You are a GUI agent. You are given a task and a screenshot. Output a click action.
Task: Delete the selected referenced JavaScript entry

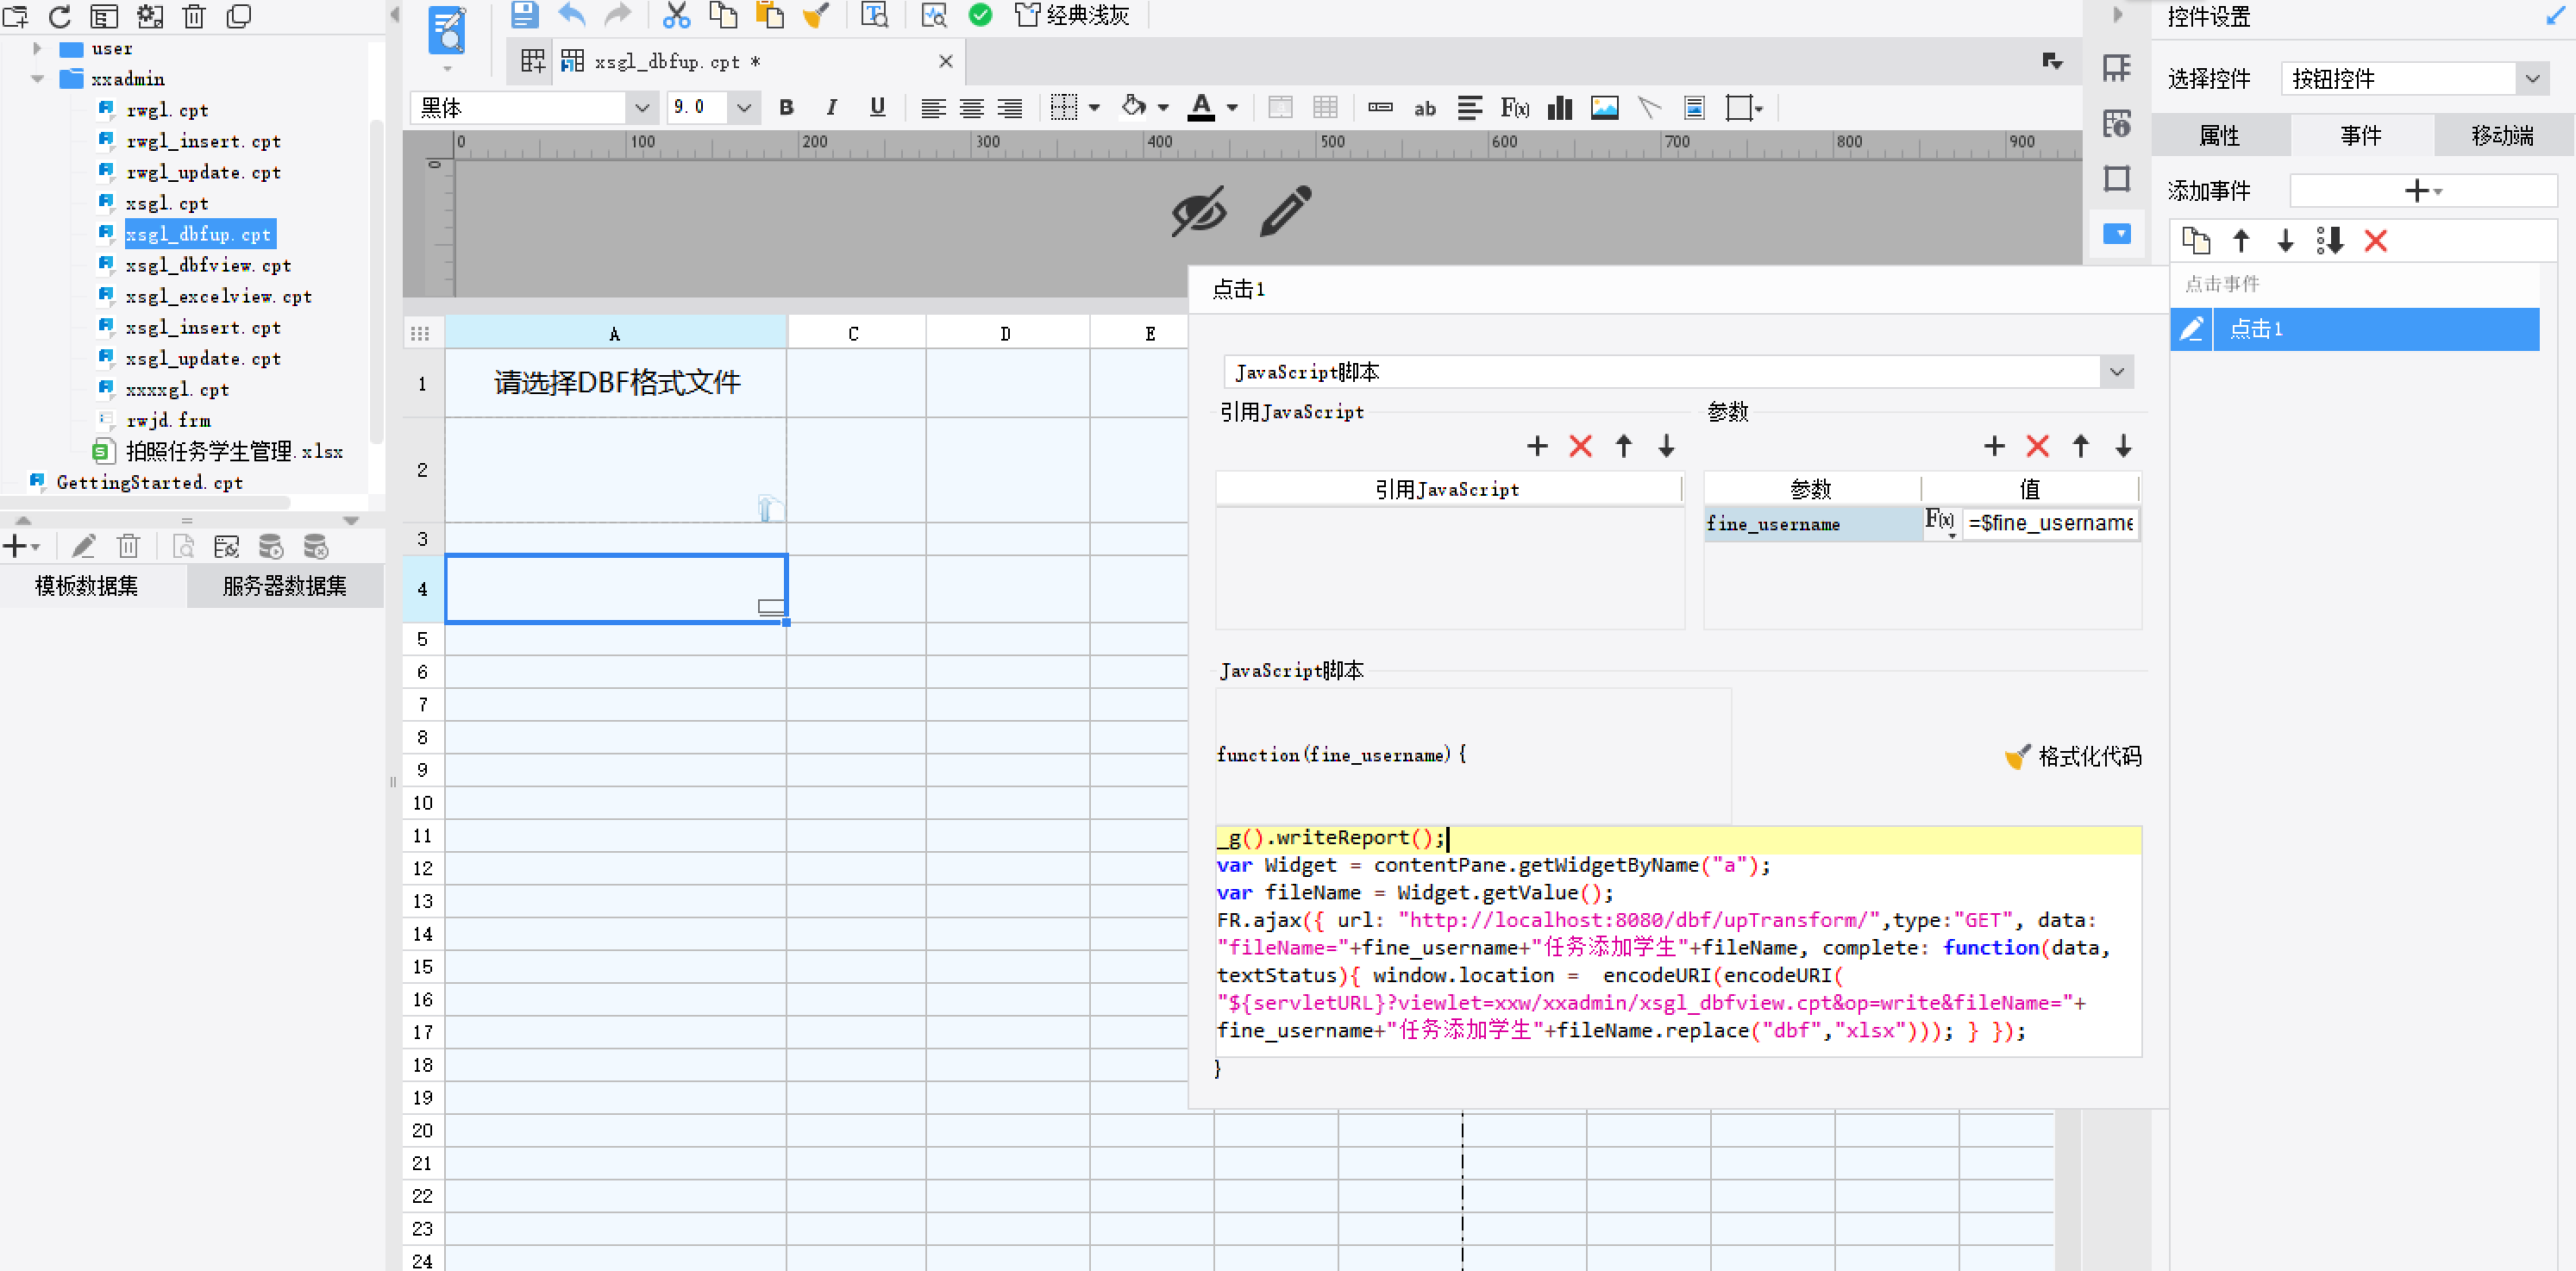click(1580, 446)
